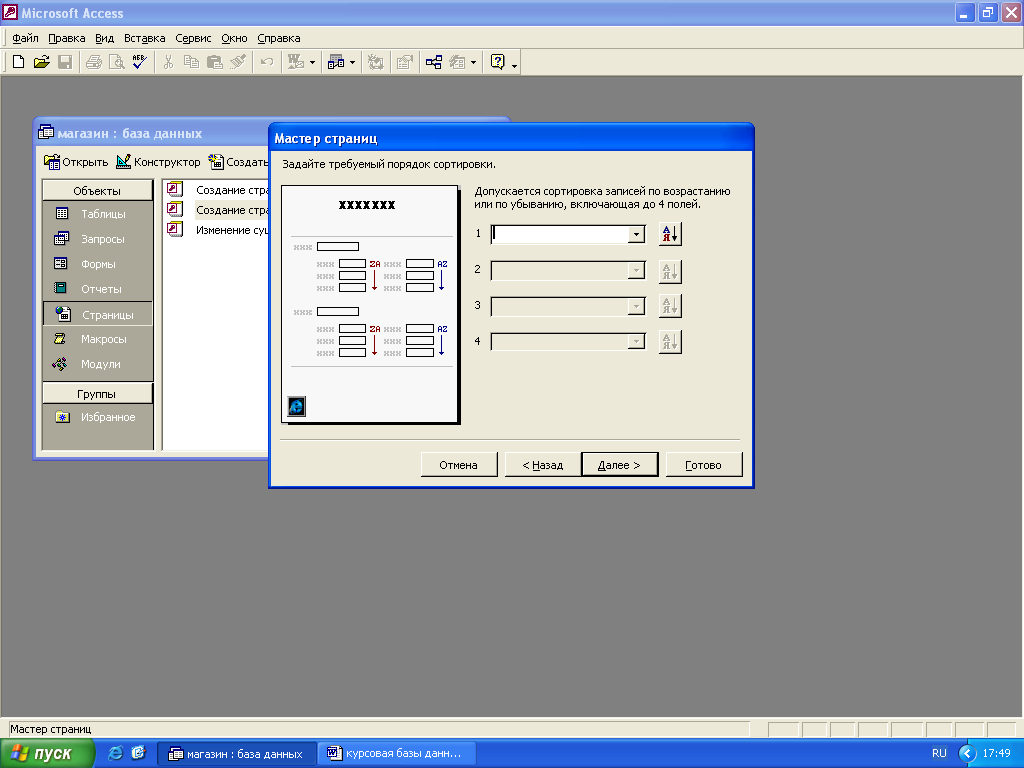Click the New database toolbar icon
The height and width of the screenshot is (768, 1024).
pyautogui.click(x=18, y=62)
